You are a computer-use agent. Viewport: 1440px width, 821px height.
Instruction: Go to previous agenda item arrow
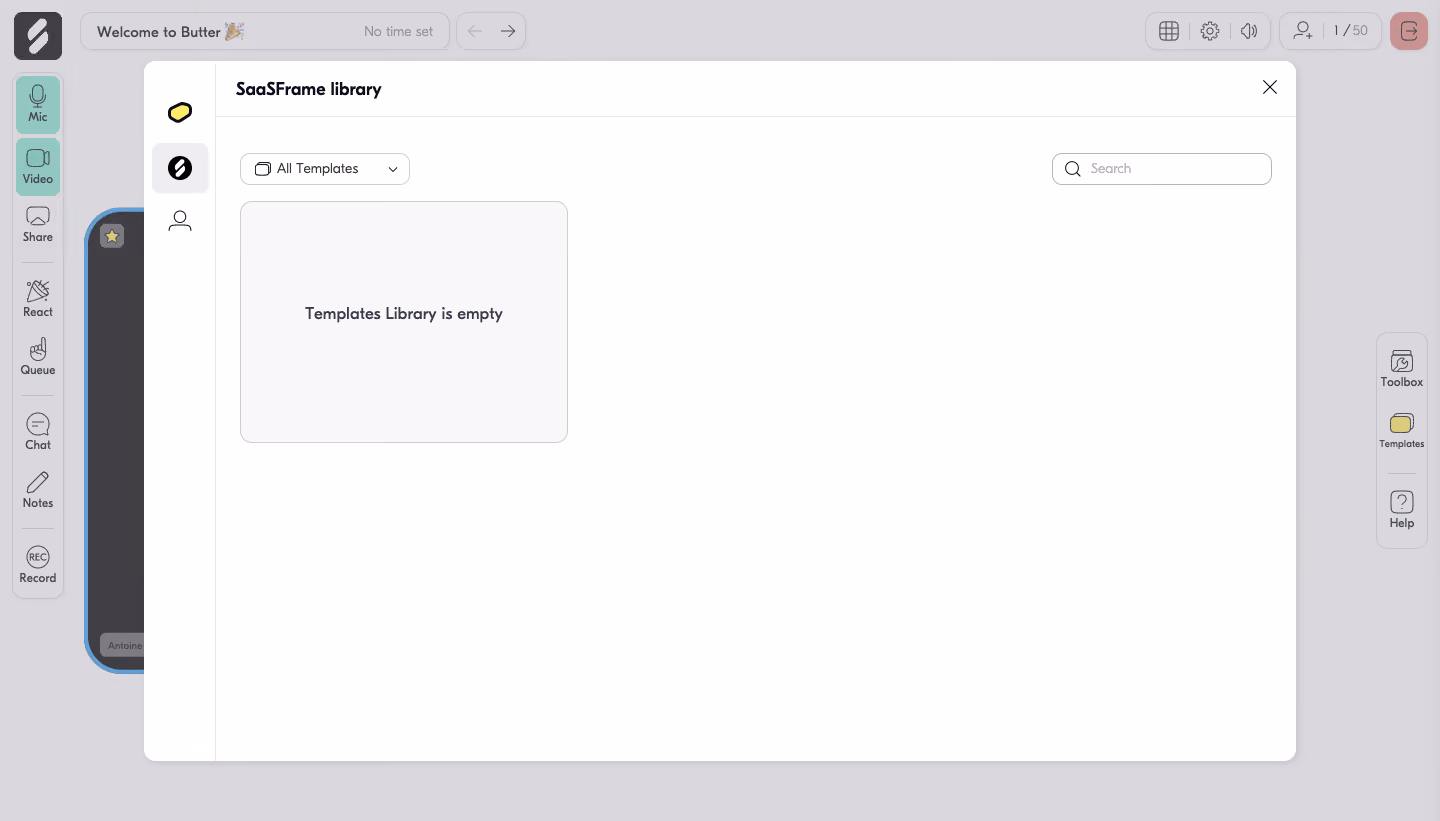[x=475, y=31]
